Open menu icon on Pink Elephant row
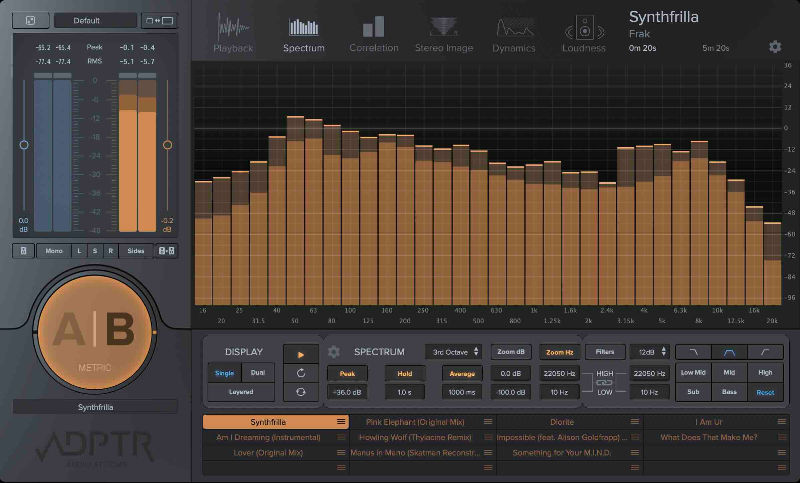This screenshot has width=800, height=483. [x=488, y=422]
